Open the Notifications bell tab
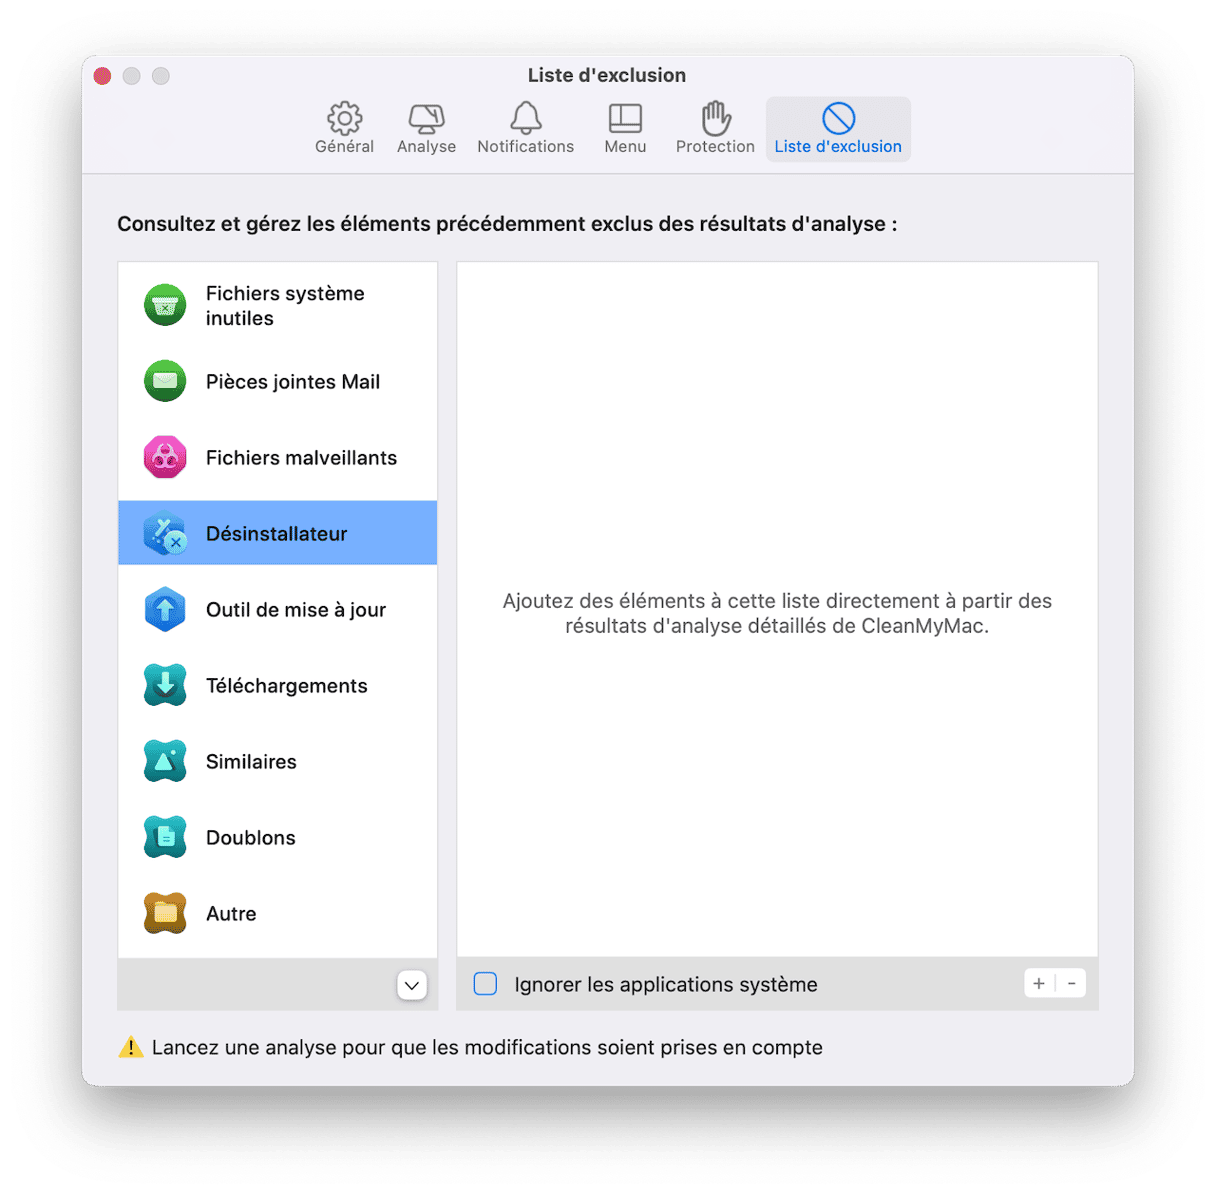This screenshot has width=1216, height=1194. point(525,128)
